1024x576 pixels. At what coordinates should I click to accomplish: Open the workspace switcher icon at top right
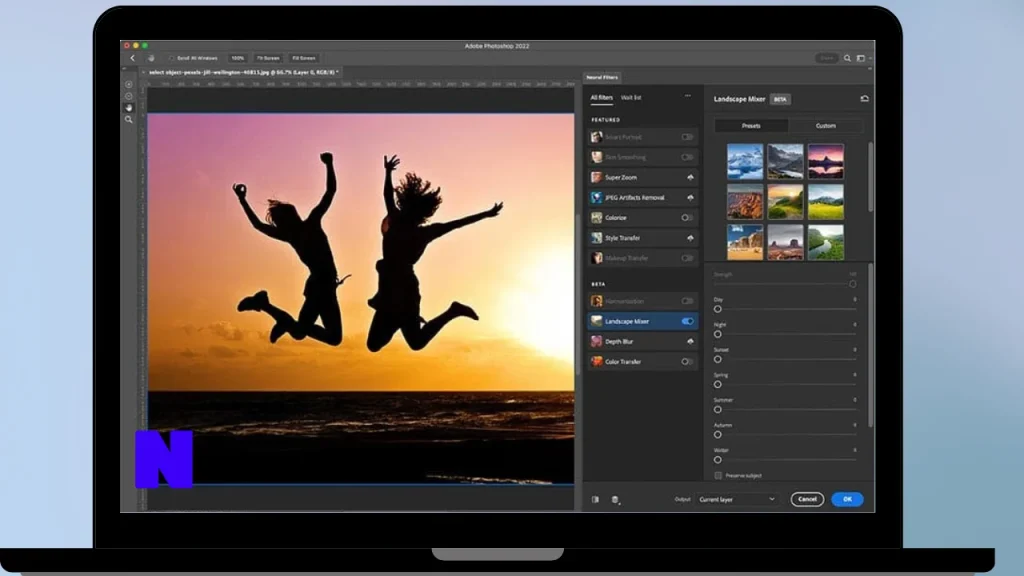[861, 58]
